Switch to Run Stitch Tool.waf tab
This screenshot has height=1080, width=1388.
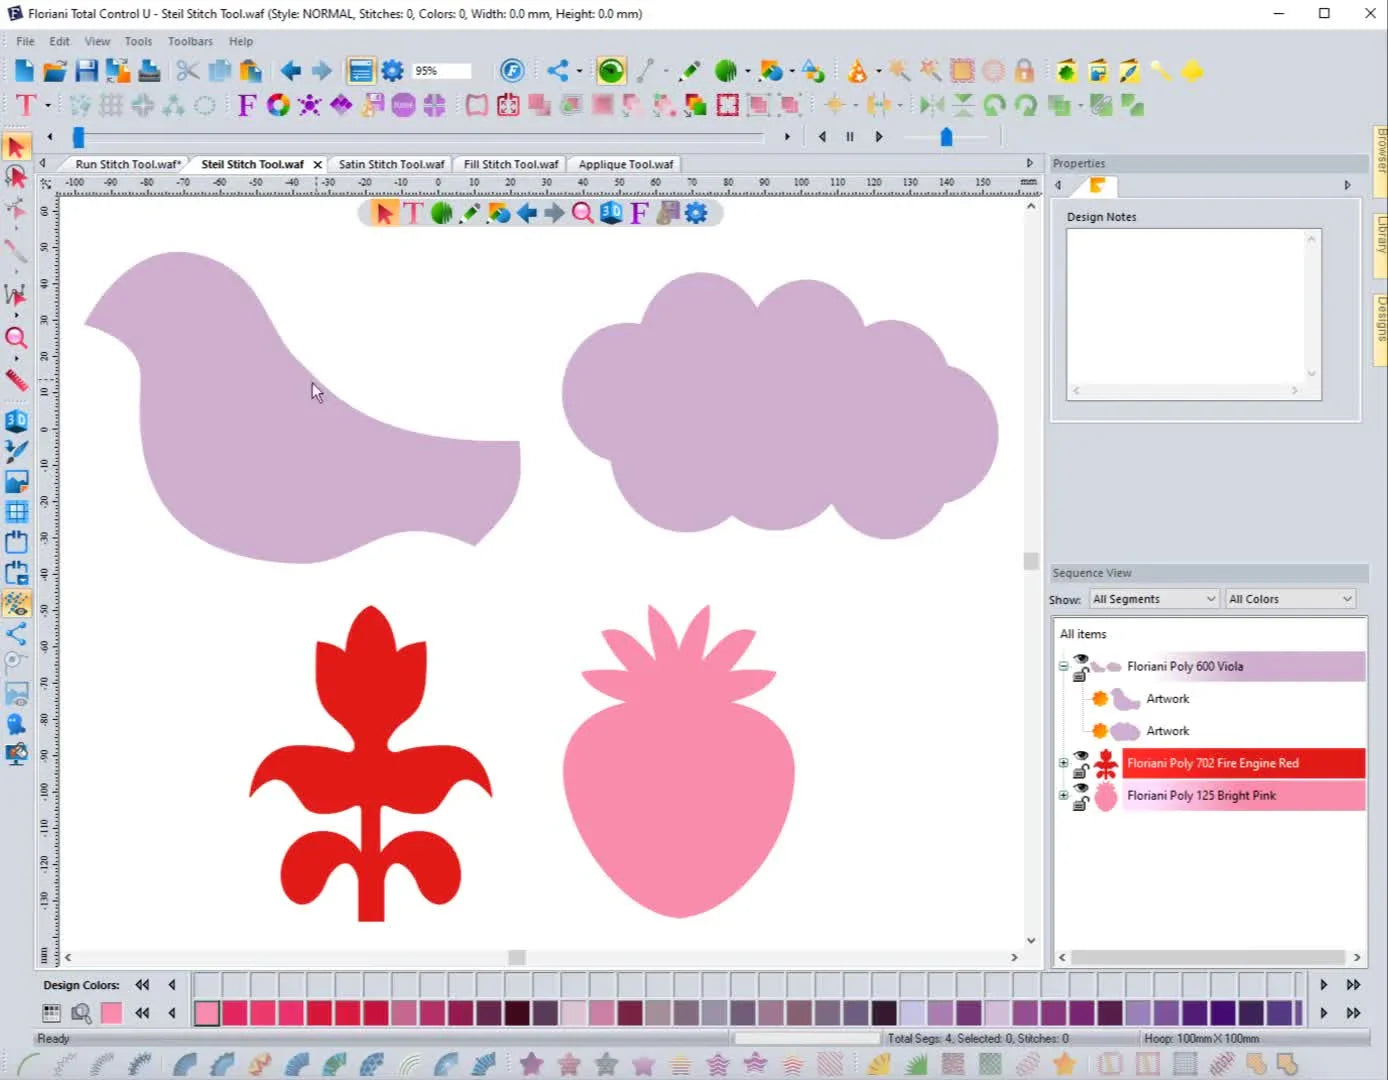[128, 164]
